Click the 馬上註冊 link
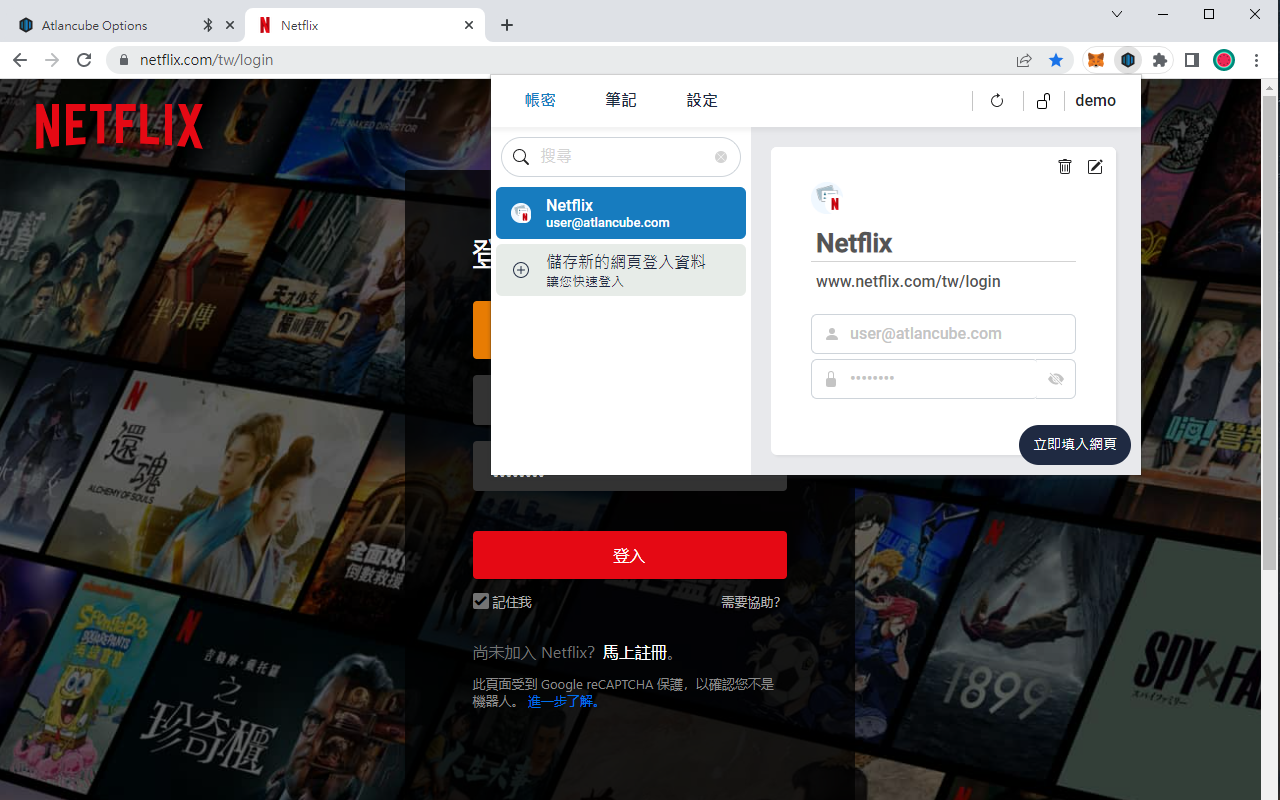 tap(634, 652)
